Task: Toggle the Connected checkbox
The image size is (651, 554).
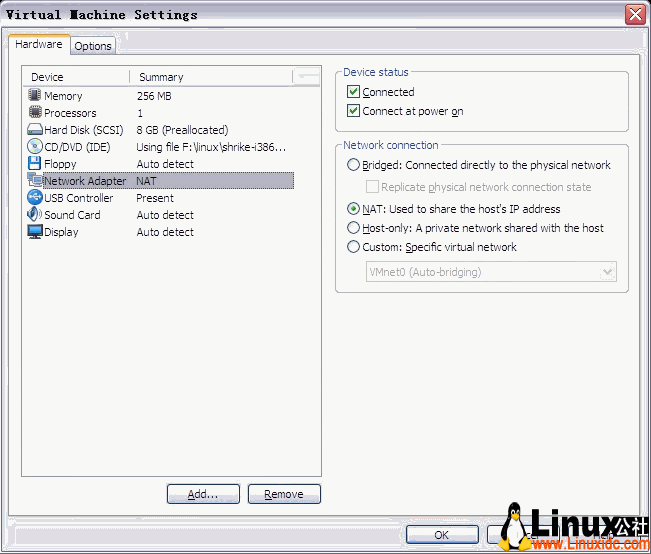Action: pyautogui.click(x=353, y=91)
